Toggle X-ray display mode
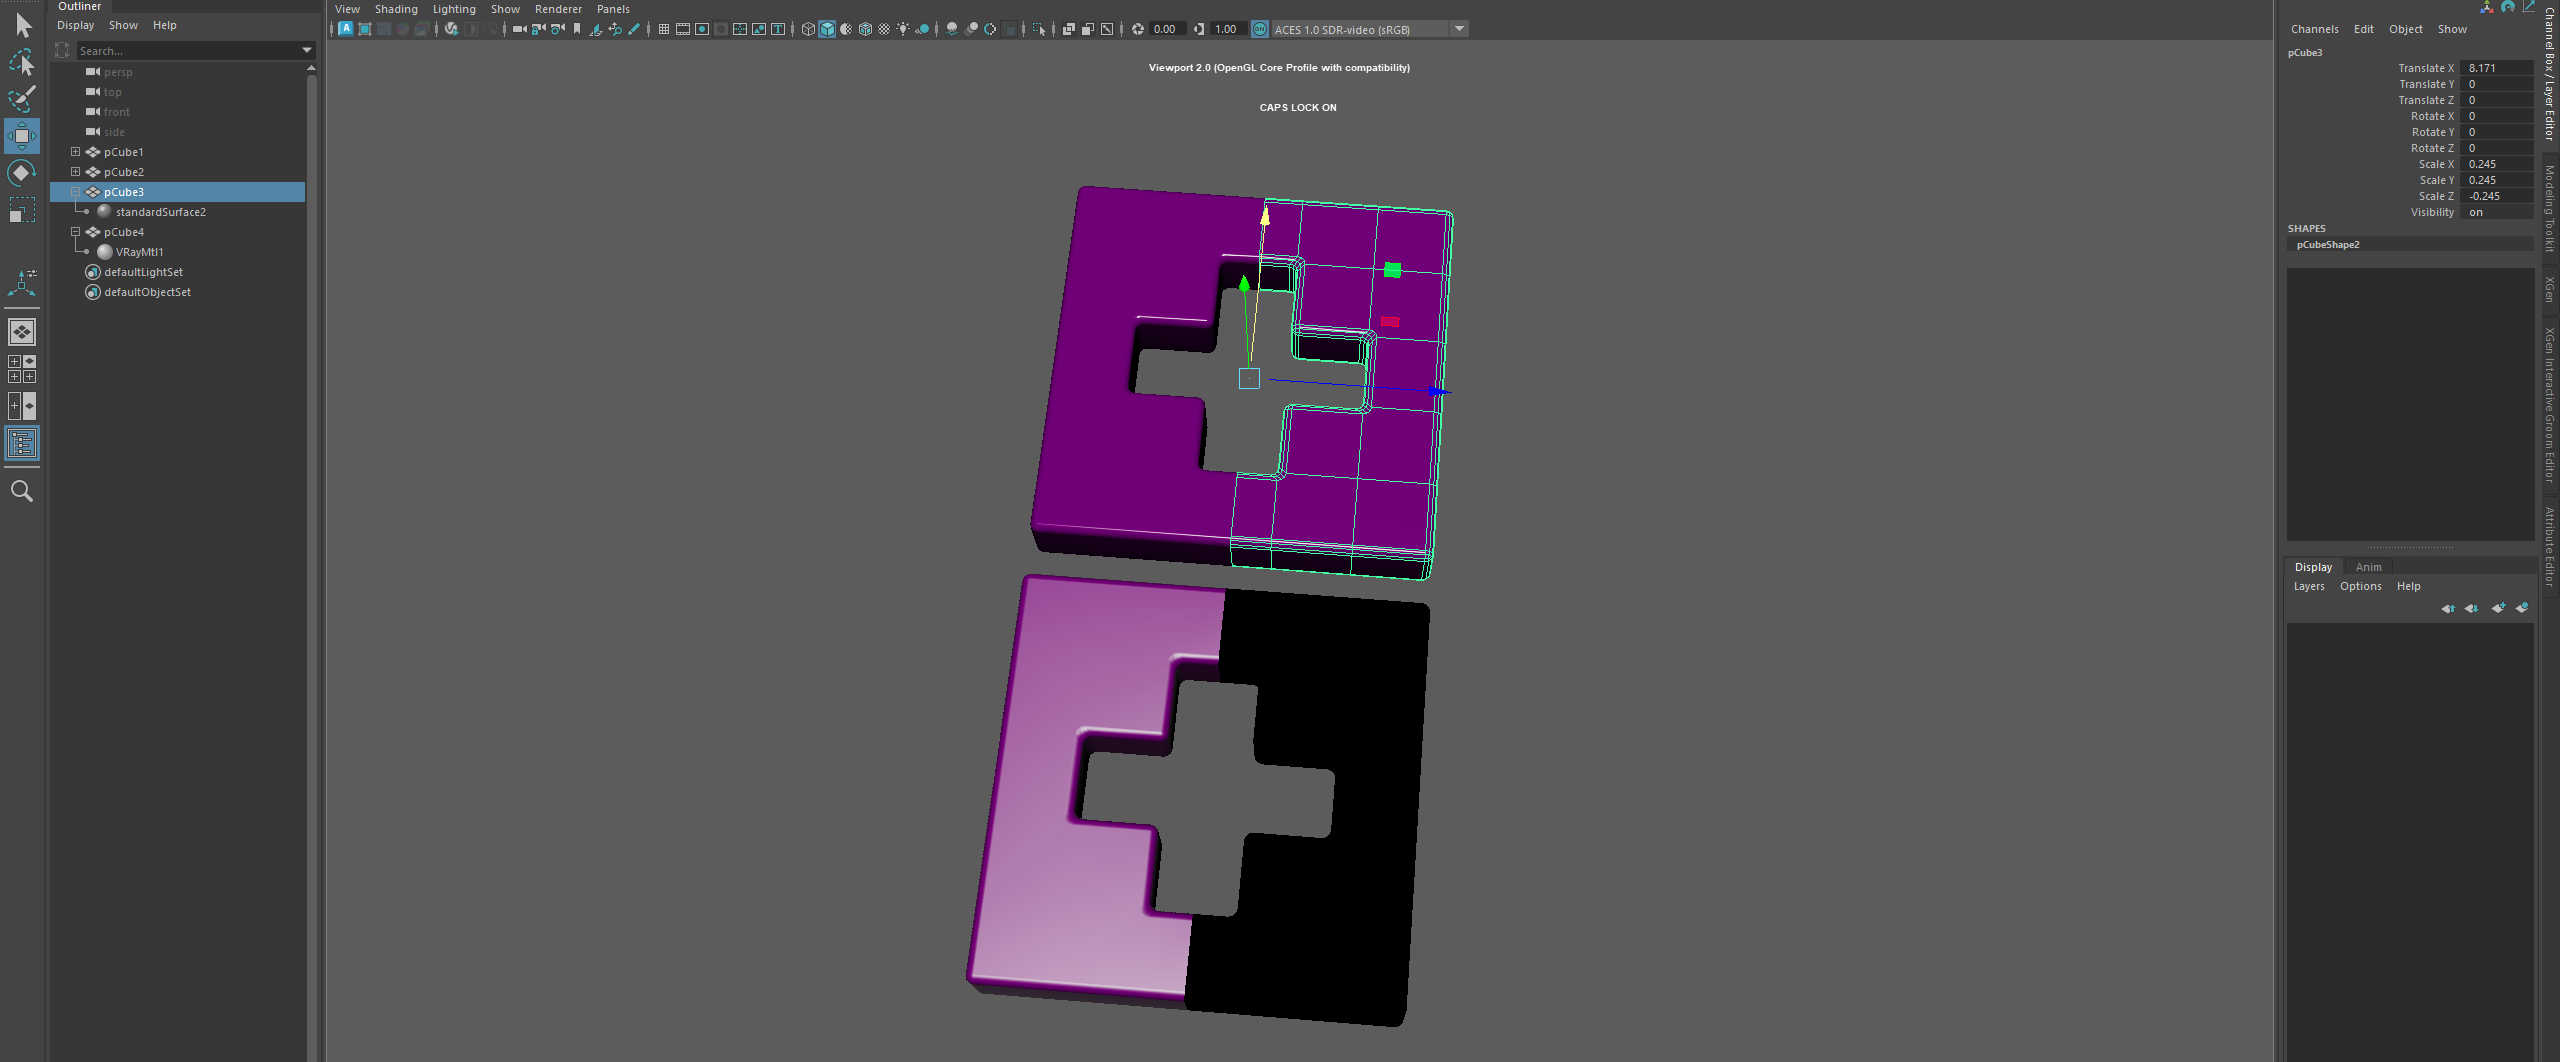 click(1068, 29)
